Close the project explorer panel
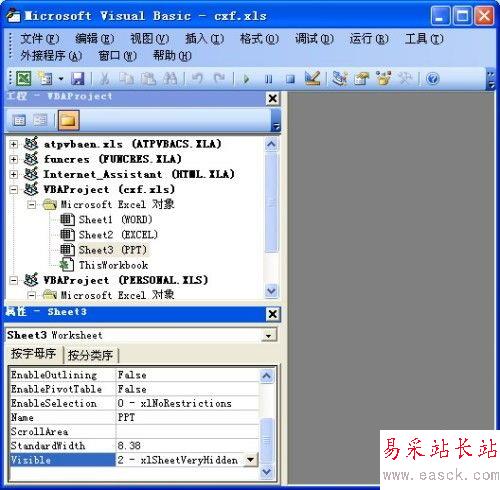The image size is (500, 490). (x=273, y=99)
